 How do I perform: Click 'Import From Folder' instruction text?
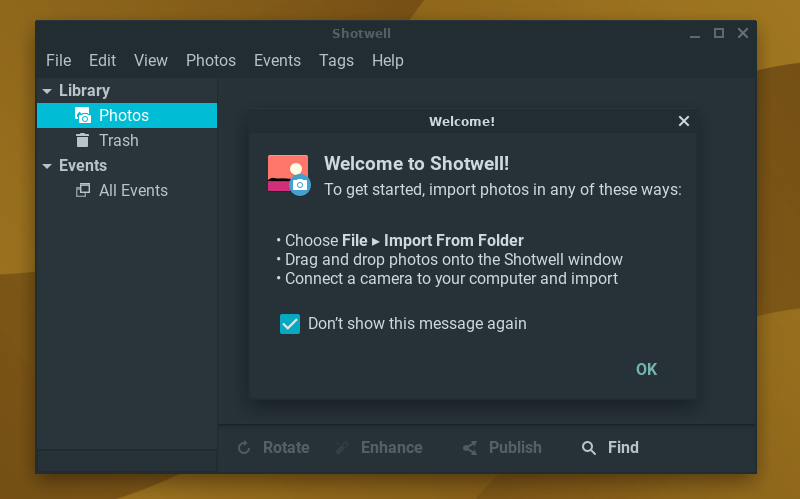point(454,240)
